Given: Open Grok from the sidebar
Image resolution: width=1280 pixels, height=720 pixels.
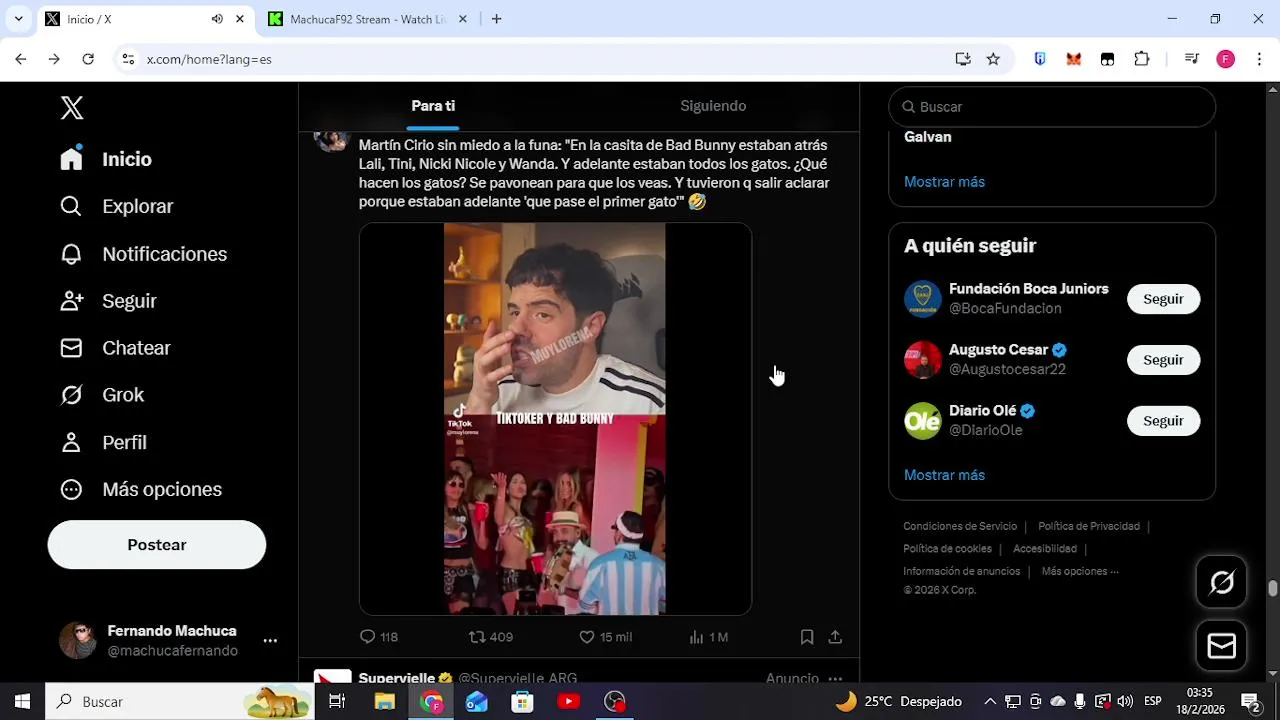Looking at the screenshot, I should click(102, 395).
